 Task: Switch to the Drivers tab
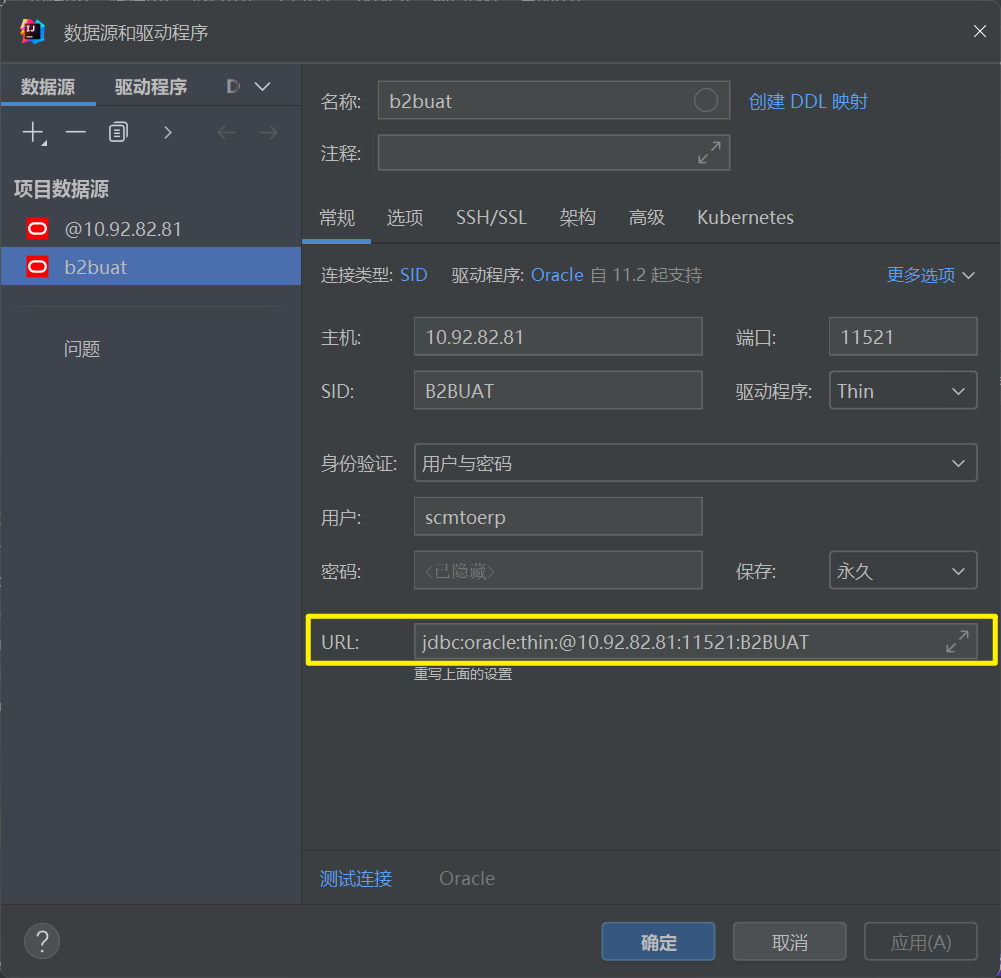click(x=151, y=87)
